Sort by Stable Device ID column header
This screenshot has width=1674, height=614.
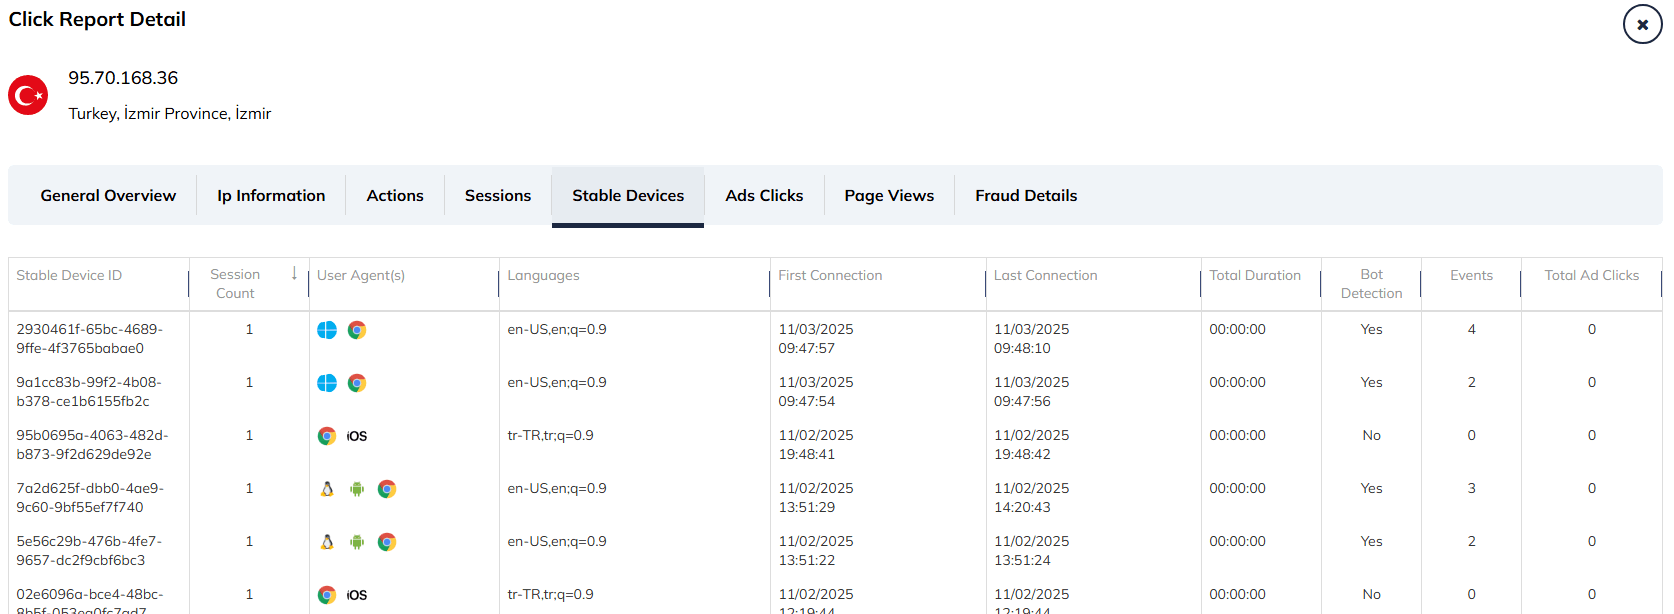pyautogui.click(x=69, y=275)
